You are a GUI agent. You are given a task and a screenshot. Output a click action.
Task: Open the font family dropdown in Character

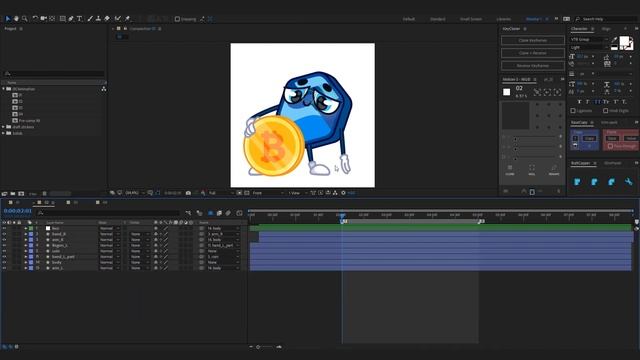[x=589, y=40]
